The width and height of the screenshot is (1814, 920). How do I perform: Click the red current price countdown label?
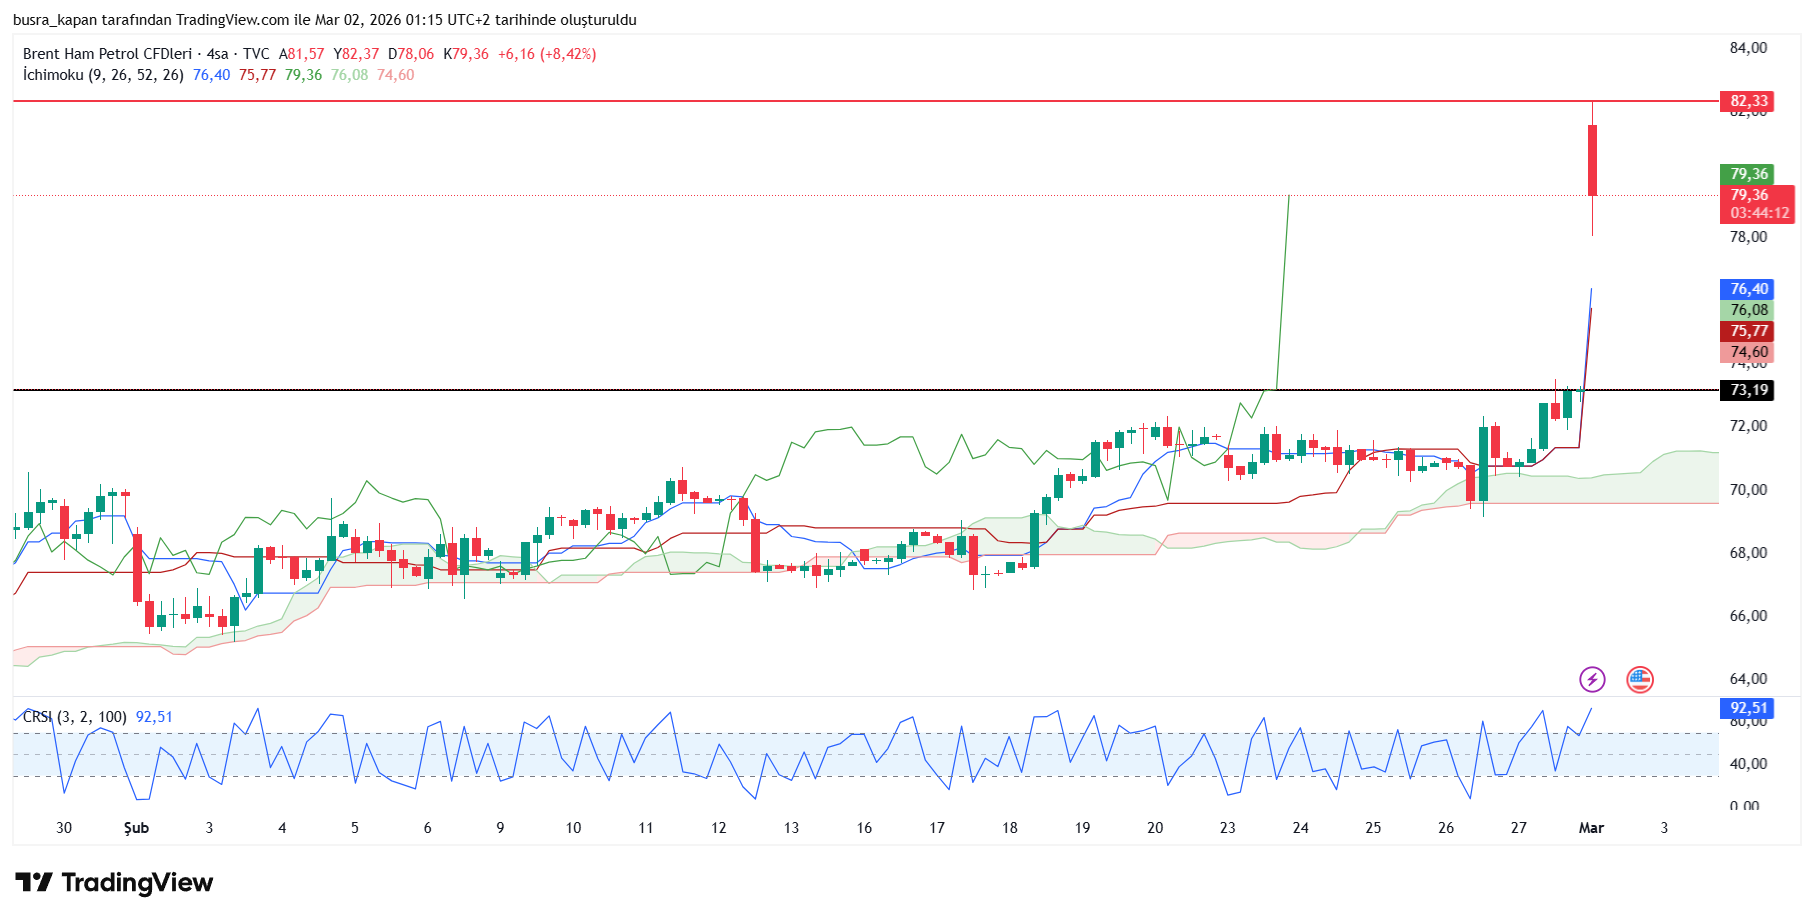coord(1759,204)
